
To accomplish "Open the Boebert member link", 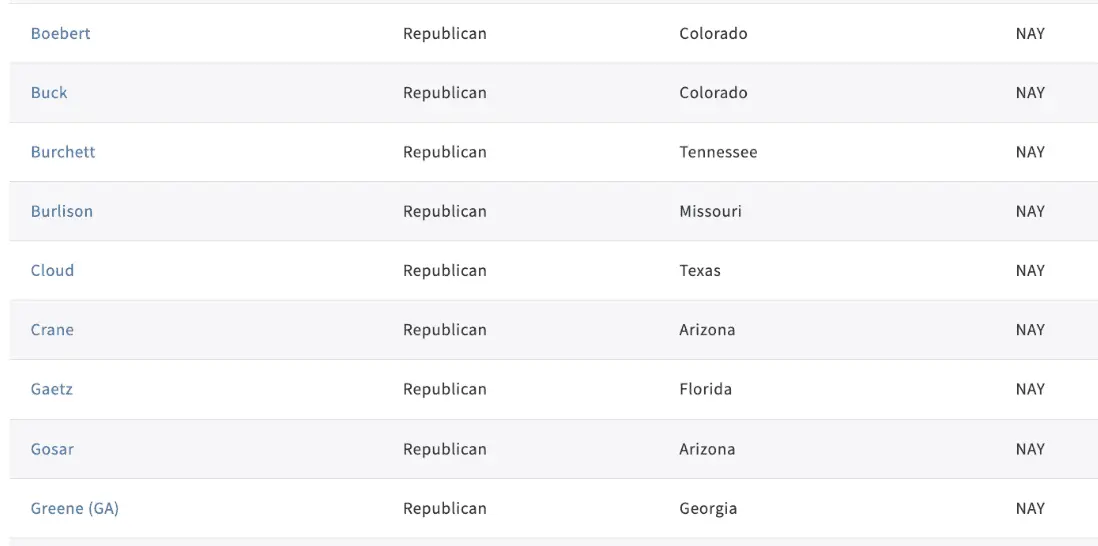I will point(61,34).
